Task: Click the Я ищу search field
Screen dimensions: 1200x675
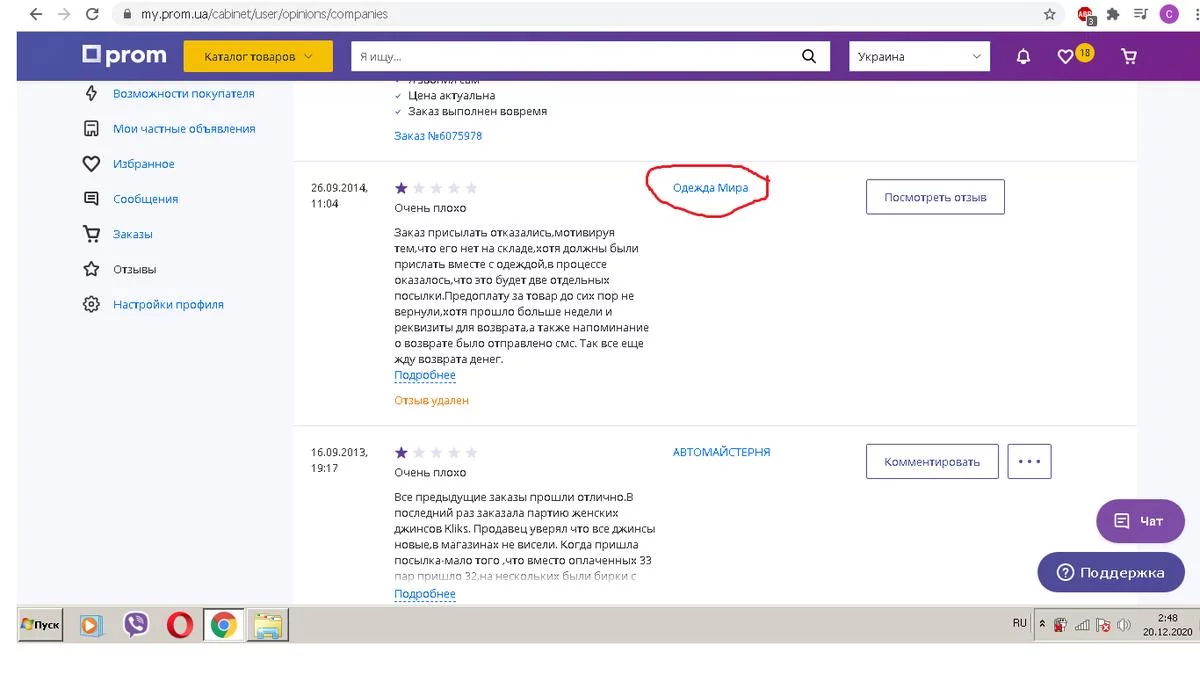Action: point(575,57)
